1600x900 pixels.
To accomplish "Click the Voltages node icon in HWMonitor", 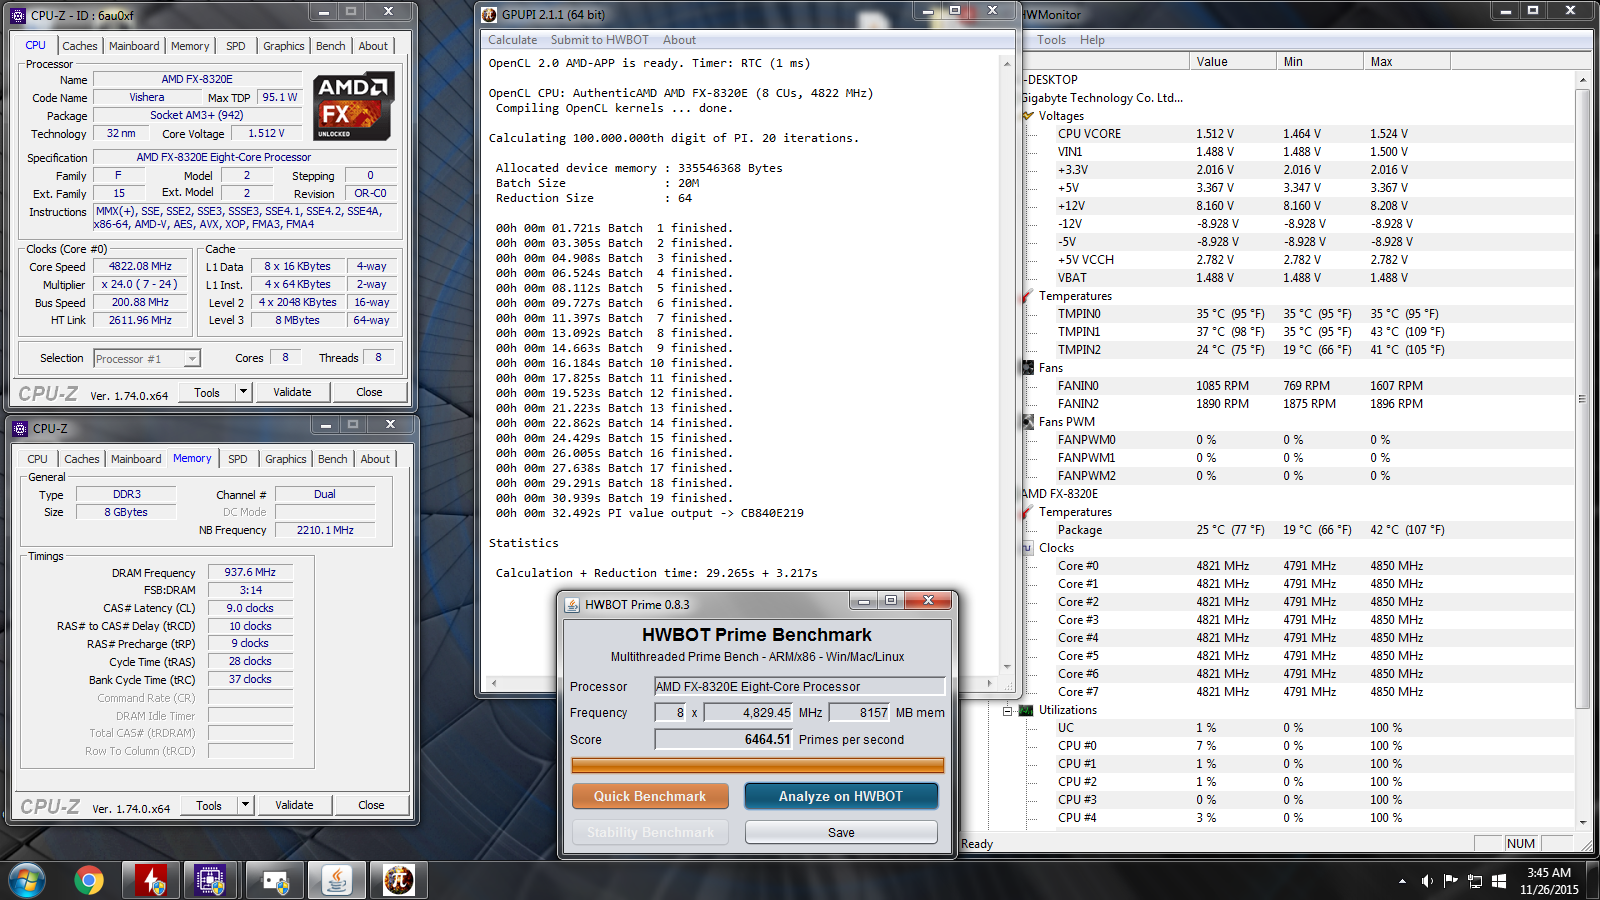I will click(x=1028, y=116).
